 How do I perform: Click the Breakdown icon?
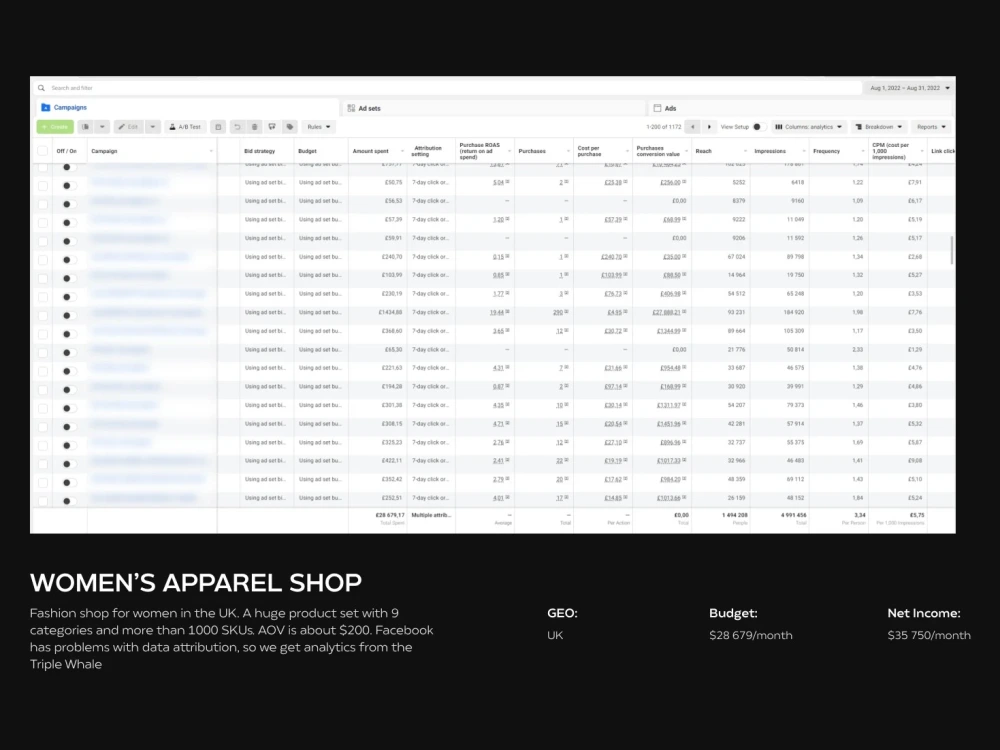[x=858, y=127]
